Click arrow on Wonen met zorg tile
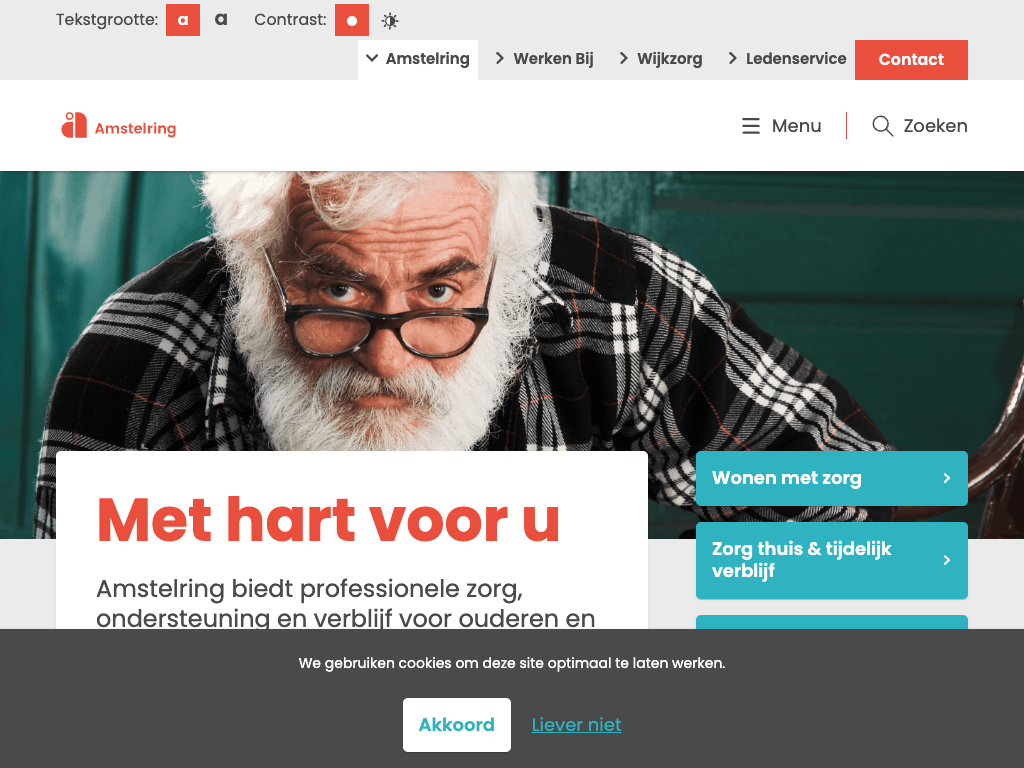 tap(946, 478)
